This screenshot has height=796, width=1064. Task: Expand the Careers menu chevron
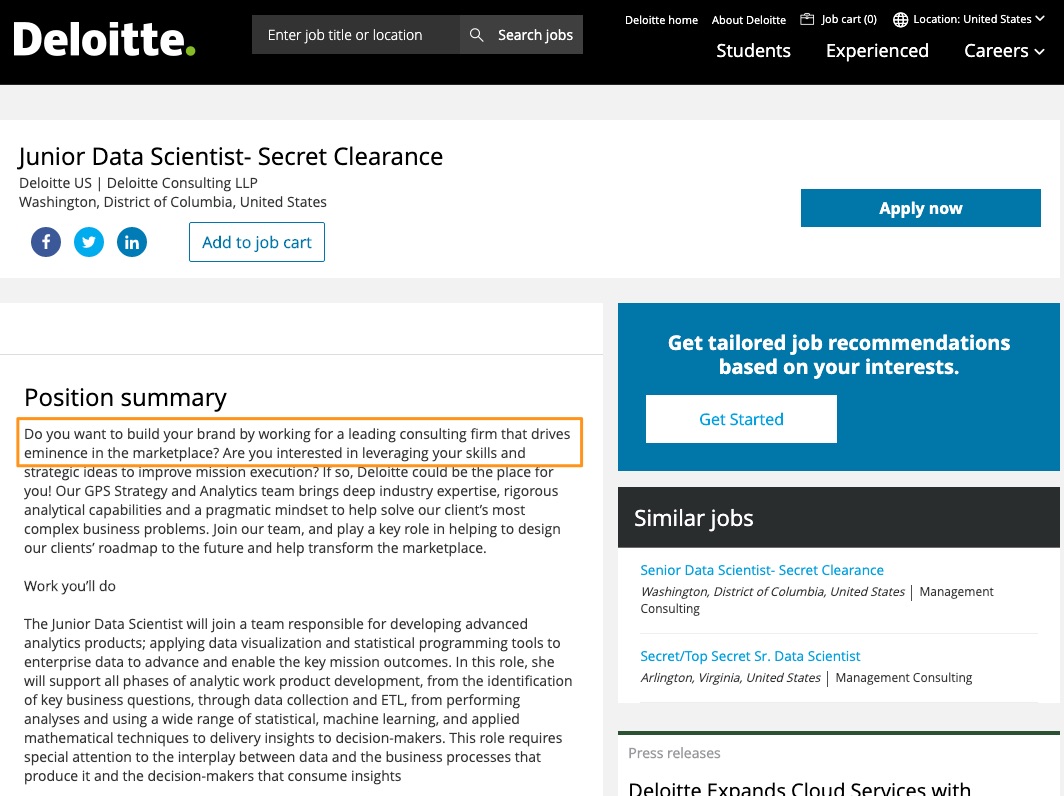pyautogui.click(x=1039, y=52)
